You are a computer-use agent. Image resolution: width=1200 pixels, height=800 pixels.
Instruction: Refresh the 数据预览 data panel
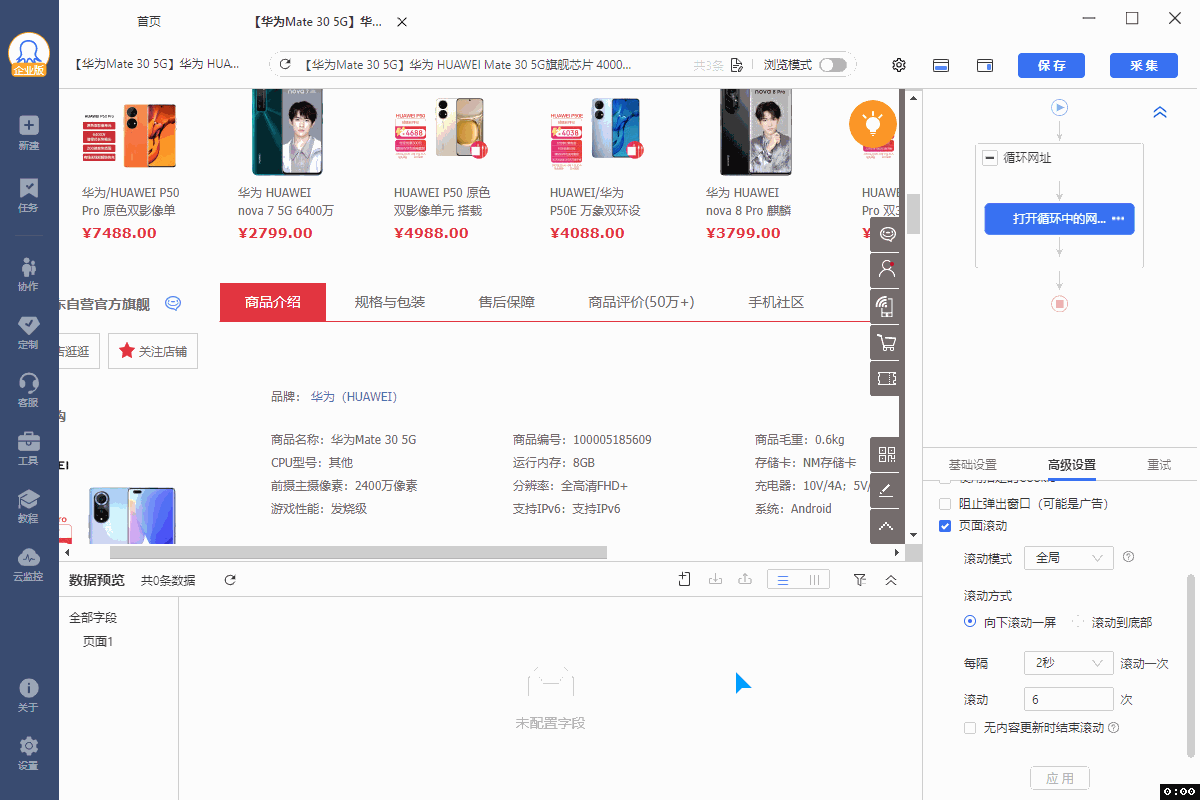pyautogui.click(x=230, y=580)
